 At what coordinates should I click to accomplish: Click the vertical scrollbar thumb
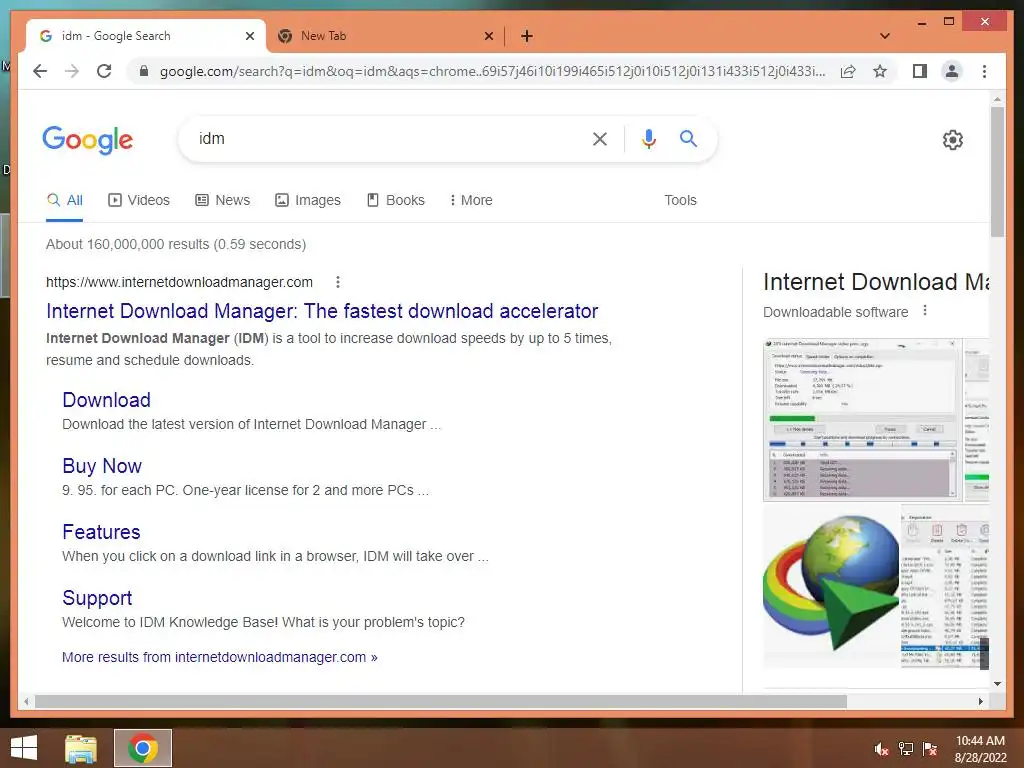(x=997, y=172)
